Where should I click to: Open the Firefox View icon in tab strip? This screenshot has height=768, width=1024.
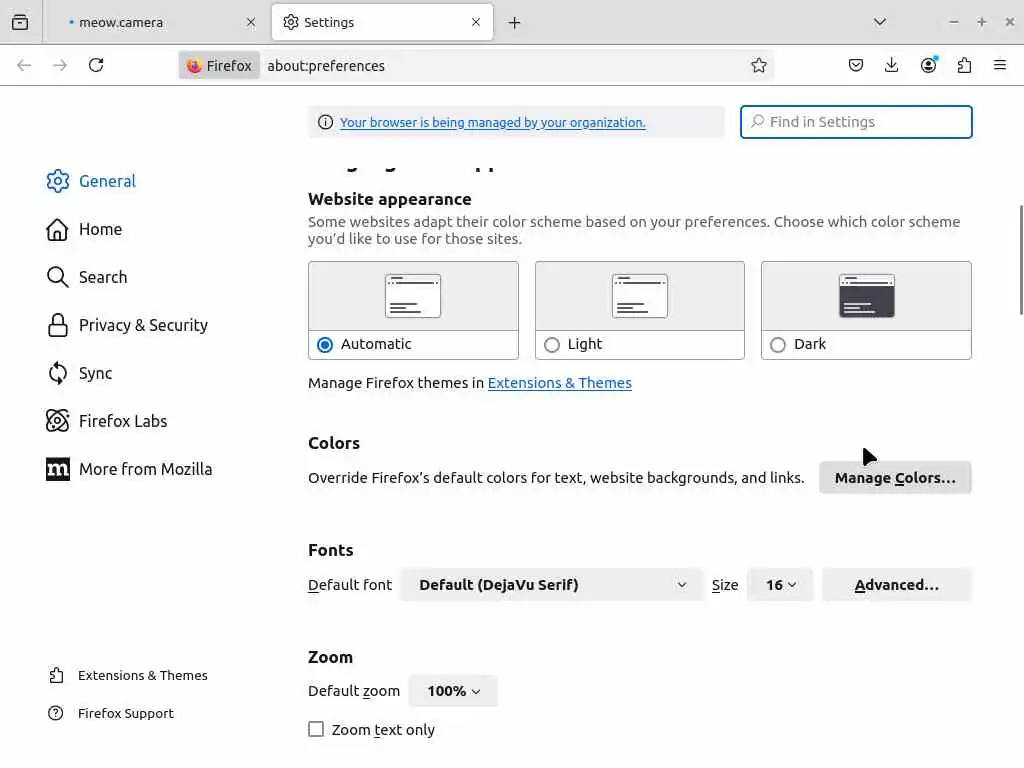coord(20,22)
